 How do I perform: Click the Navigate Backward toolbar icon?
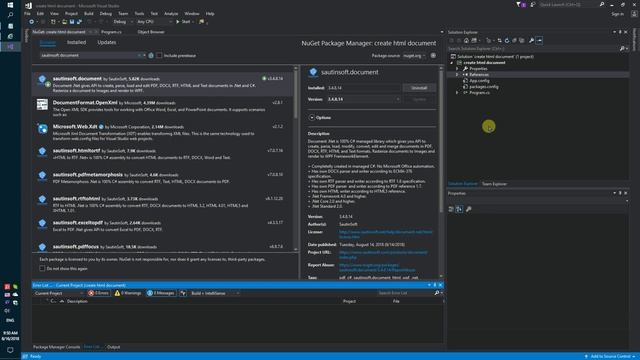click(31, 22)
